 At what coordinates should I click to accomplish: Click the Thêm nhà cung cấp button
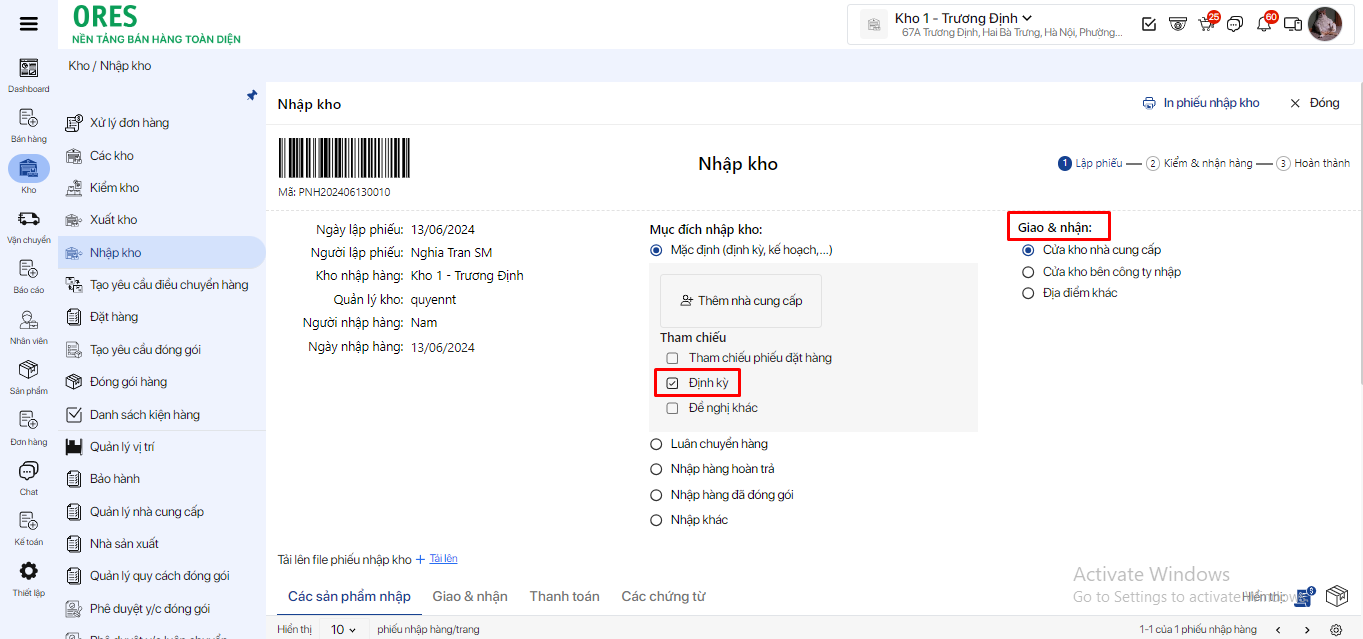coord(740,301)
